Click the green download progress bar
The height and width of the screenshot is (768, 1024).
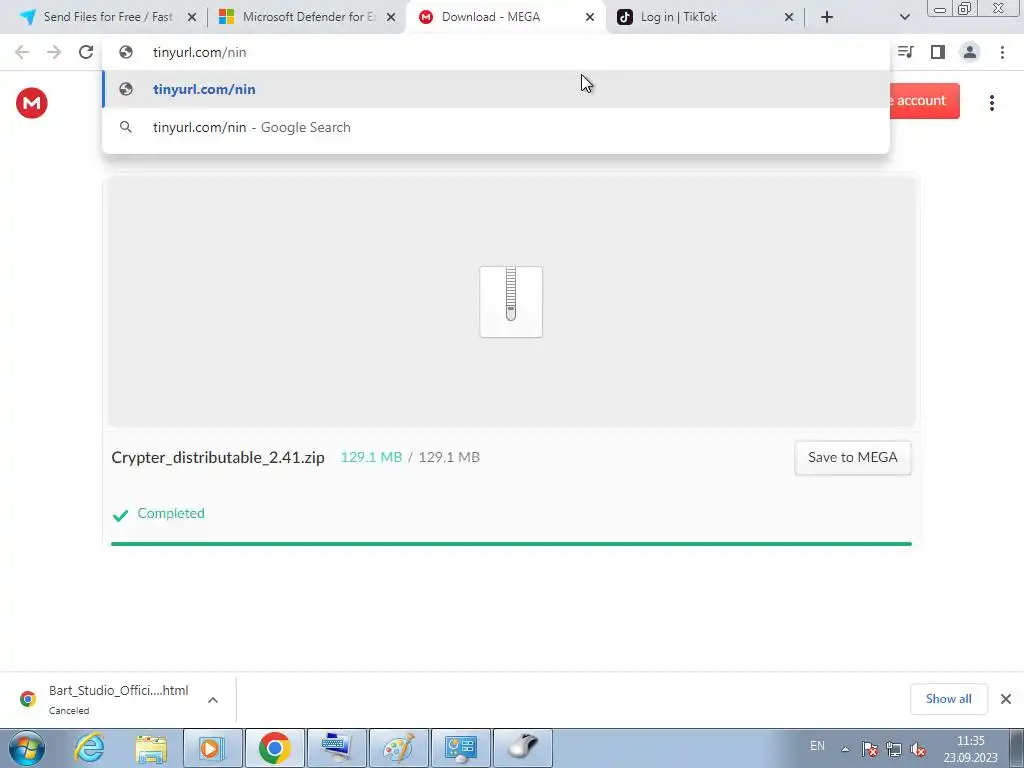(x=511, y=543)
